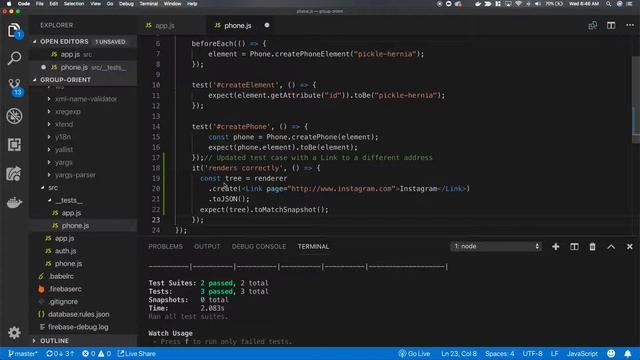This screenshot has width=640, height=360.
Task: Open the terminal selector dropdown '1: node'
Action: click(x=496, y=246)
